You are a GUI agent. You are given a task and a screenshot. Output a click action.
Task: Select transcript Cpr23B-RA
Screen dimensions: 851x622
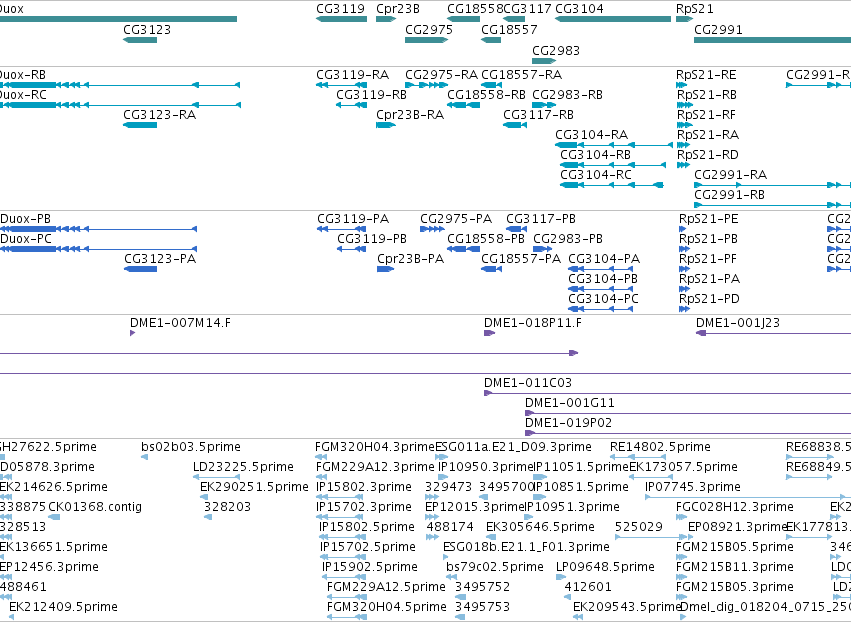(410, 115)
